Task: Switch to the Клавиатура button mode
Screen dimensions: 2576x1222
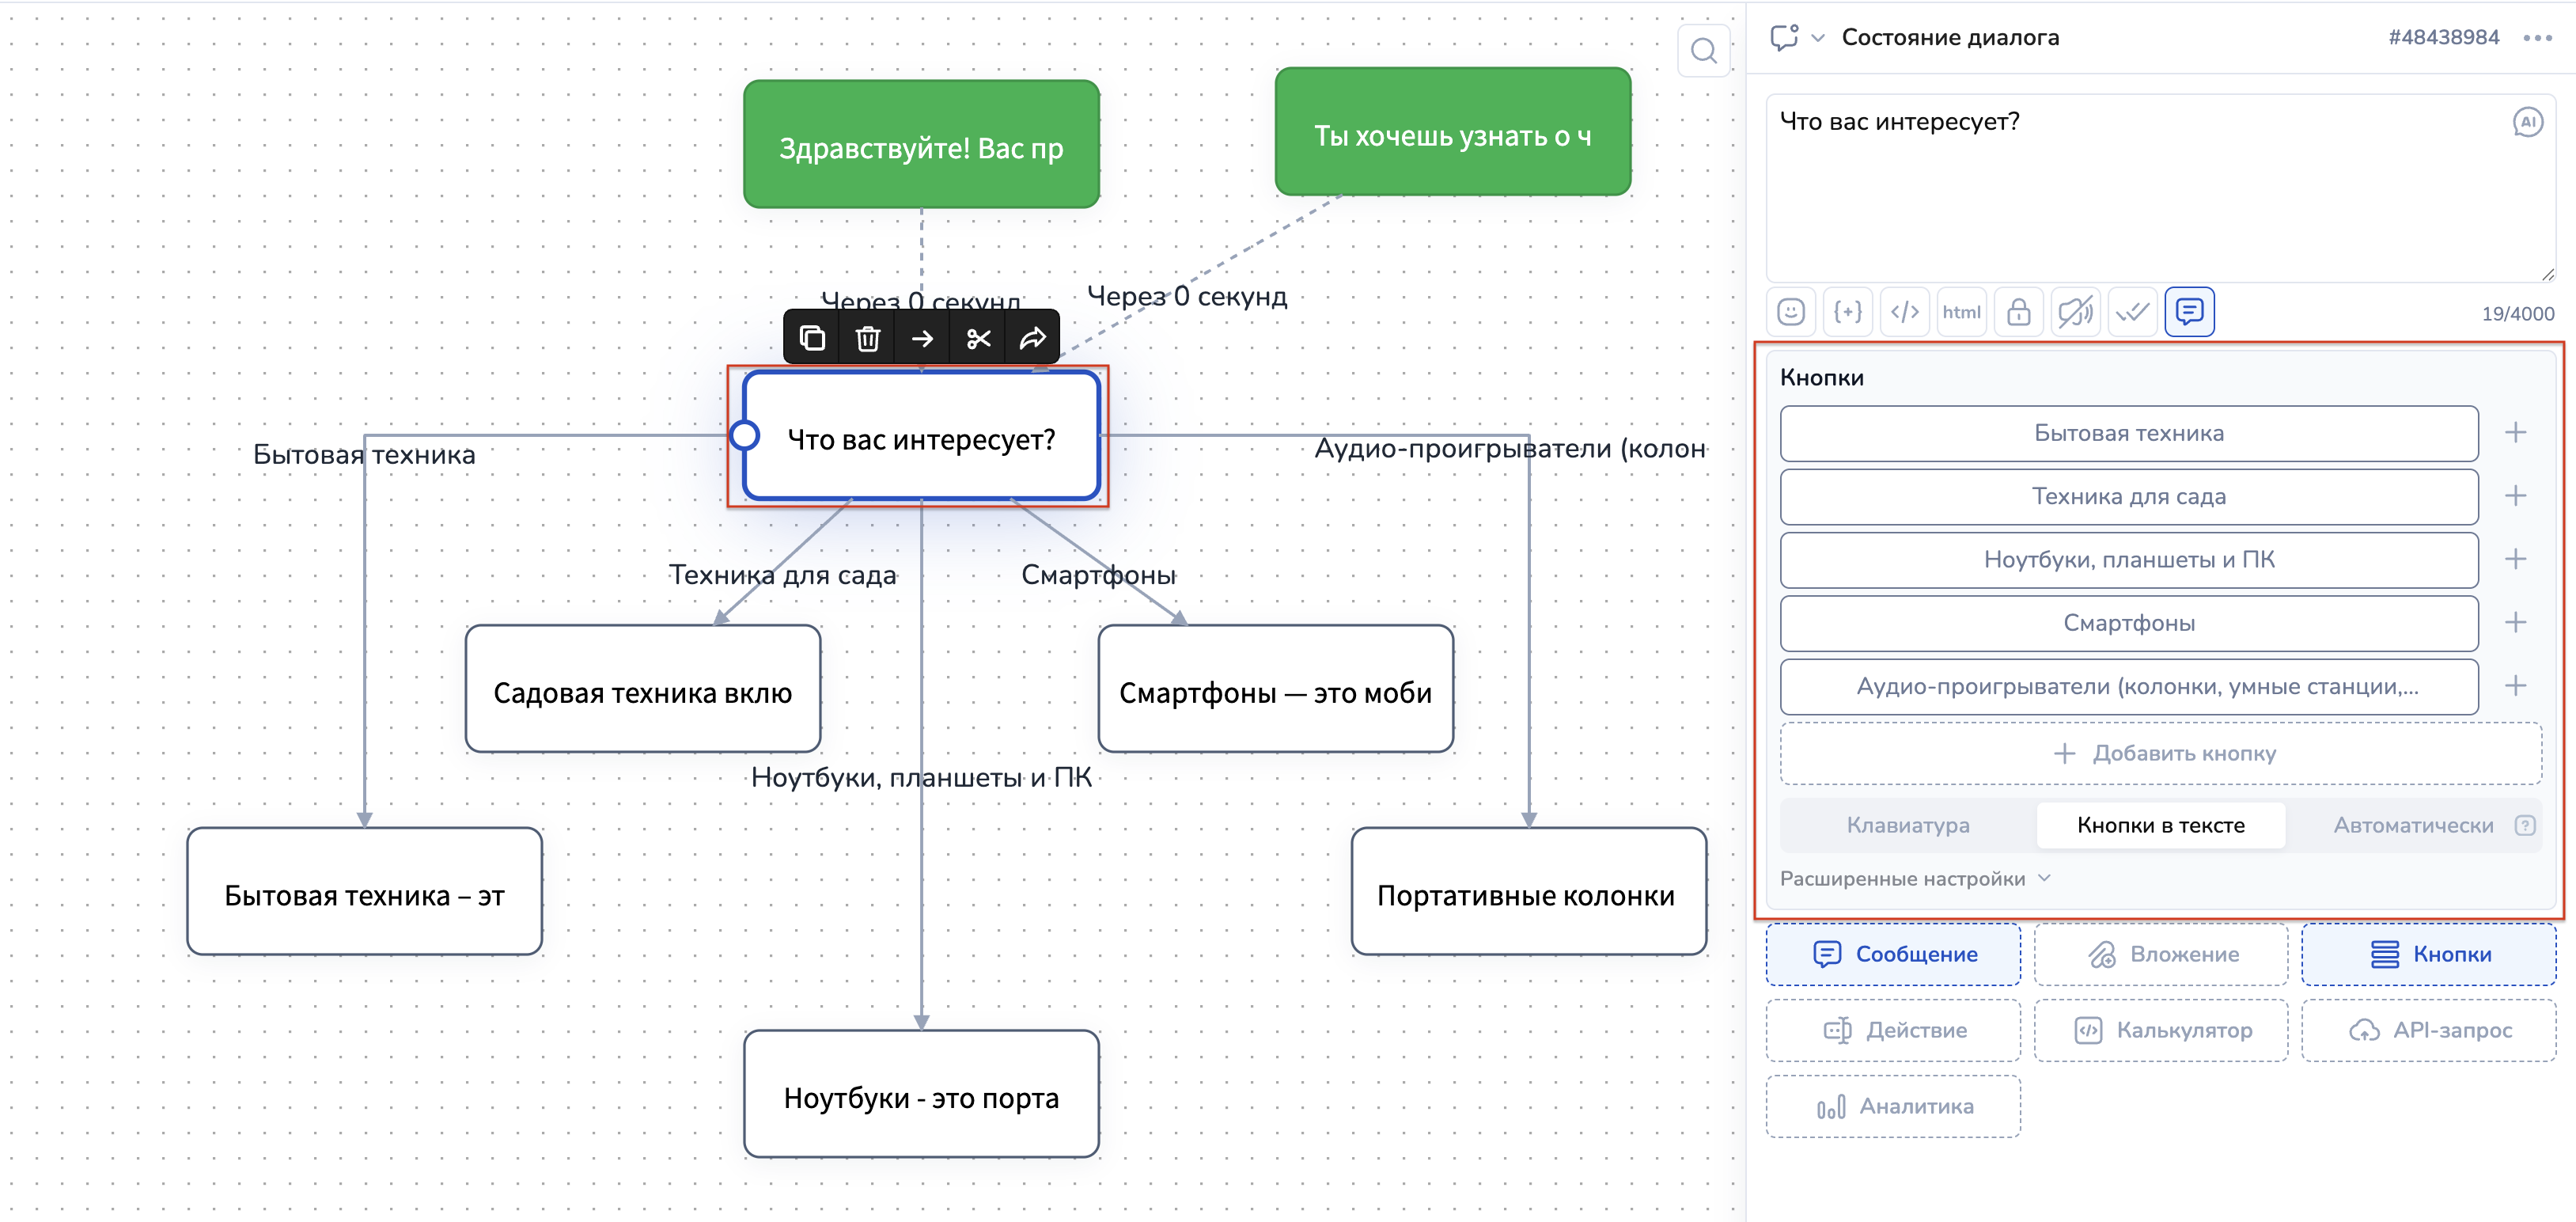Action: pyautogui.click(x=1907, y=825)
